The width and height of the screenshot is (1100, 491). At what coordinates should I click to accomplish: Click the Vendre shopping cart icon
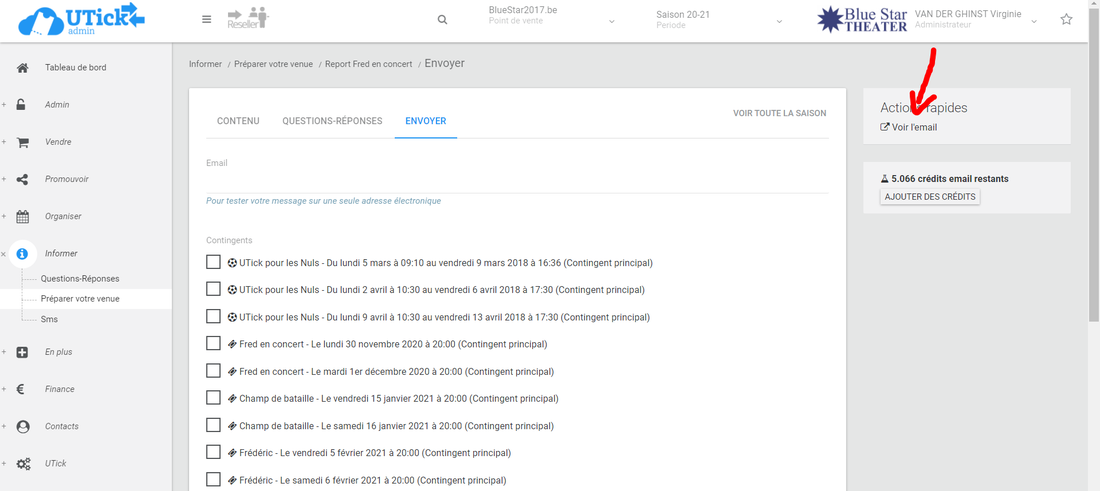click(x=23, y=142)
